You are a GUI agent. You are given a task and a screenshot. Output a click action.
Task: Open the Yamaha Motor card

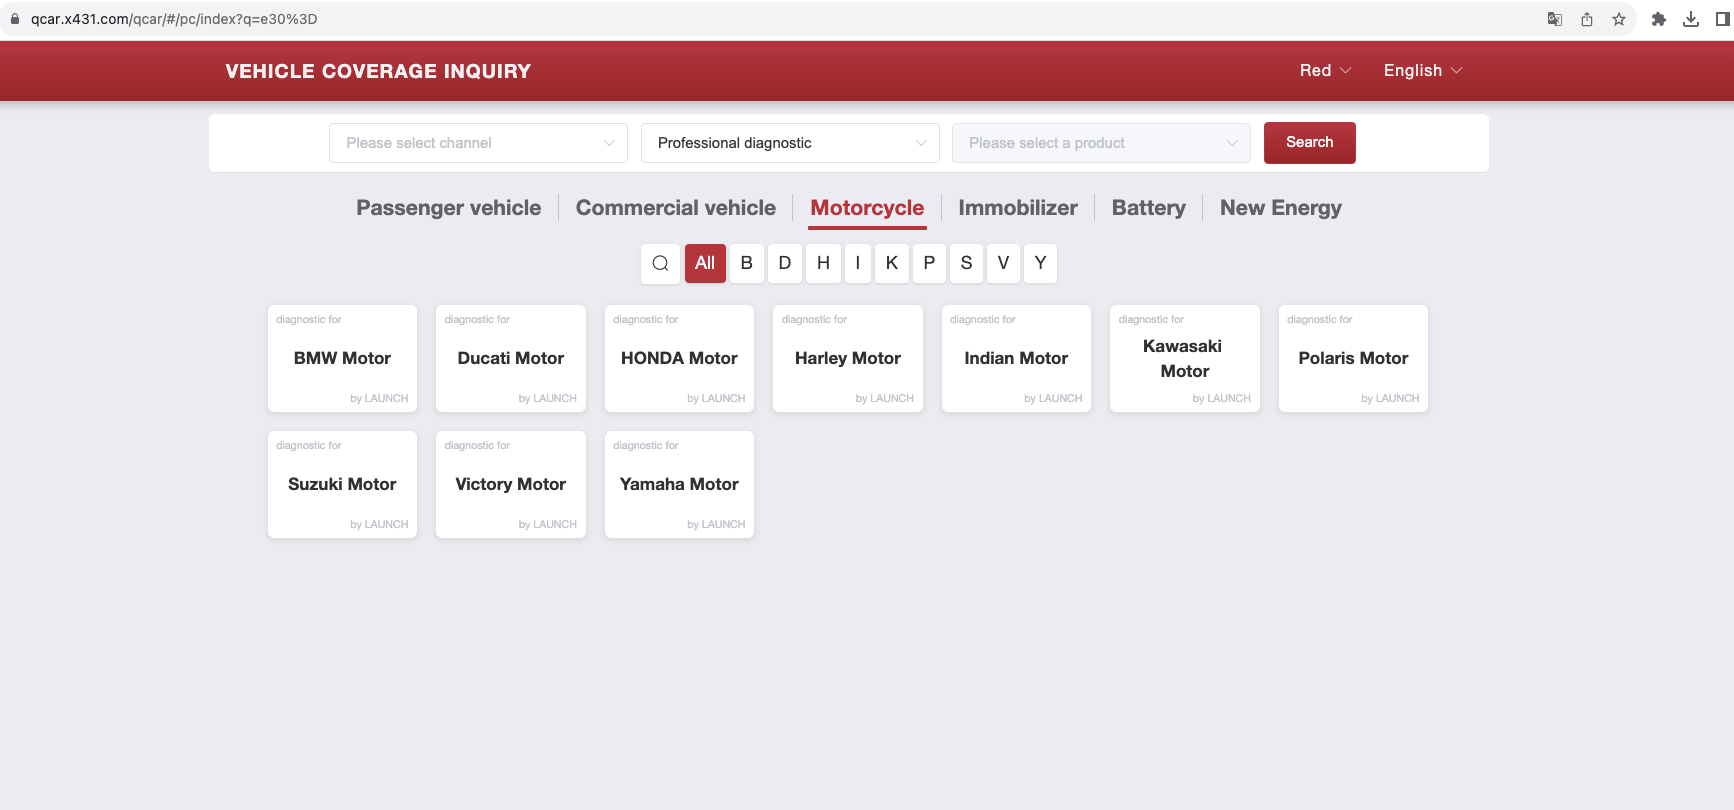(679, 484)
